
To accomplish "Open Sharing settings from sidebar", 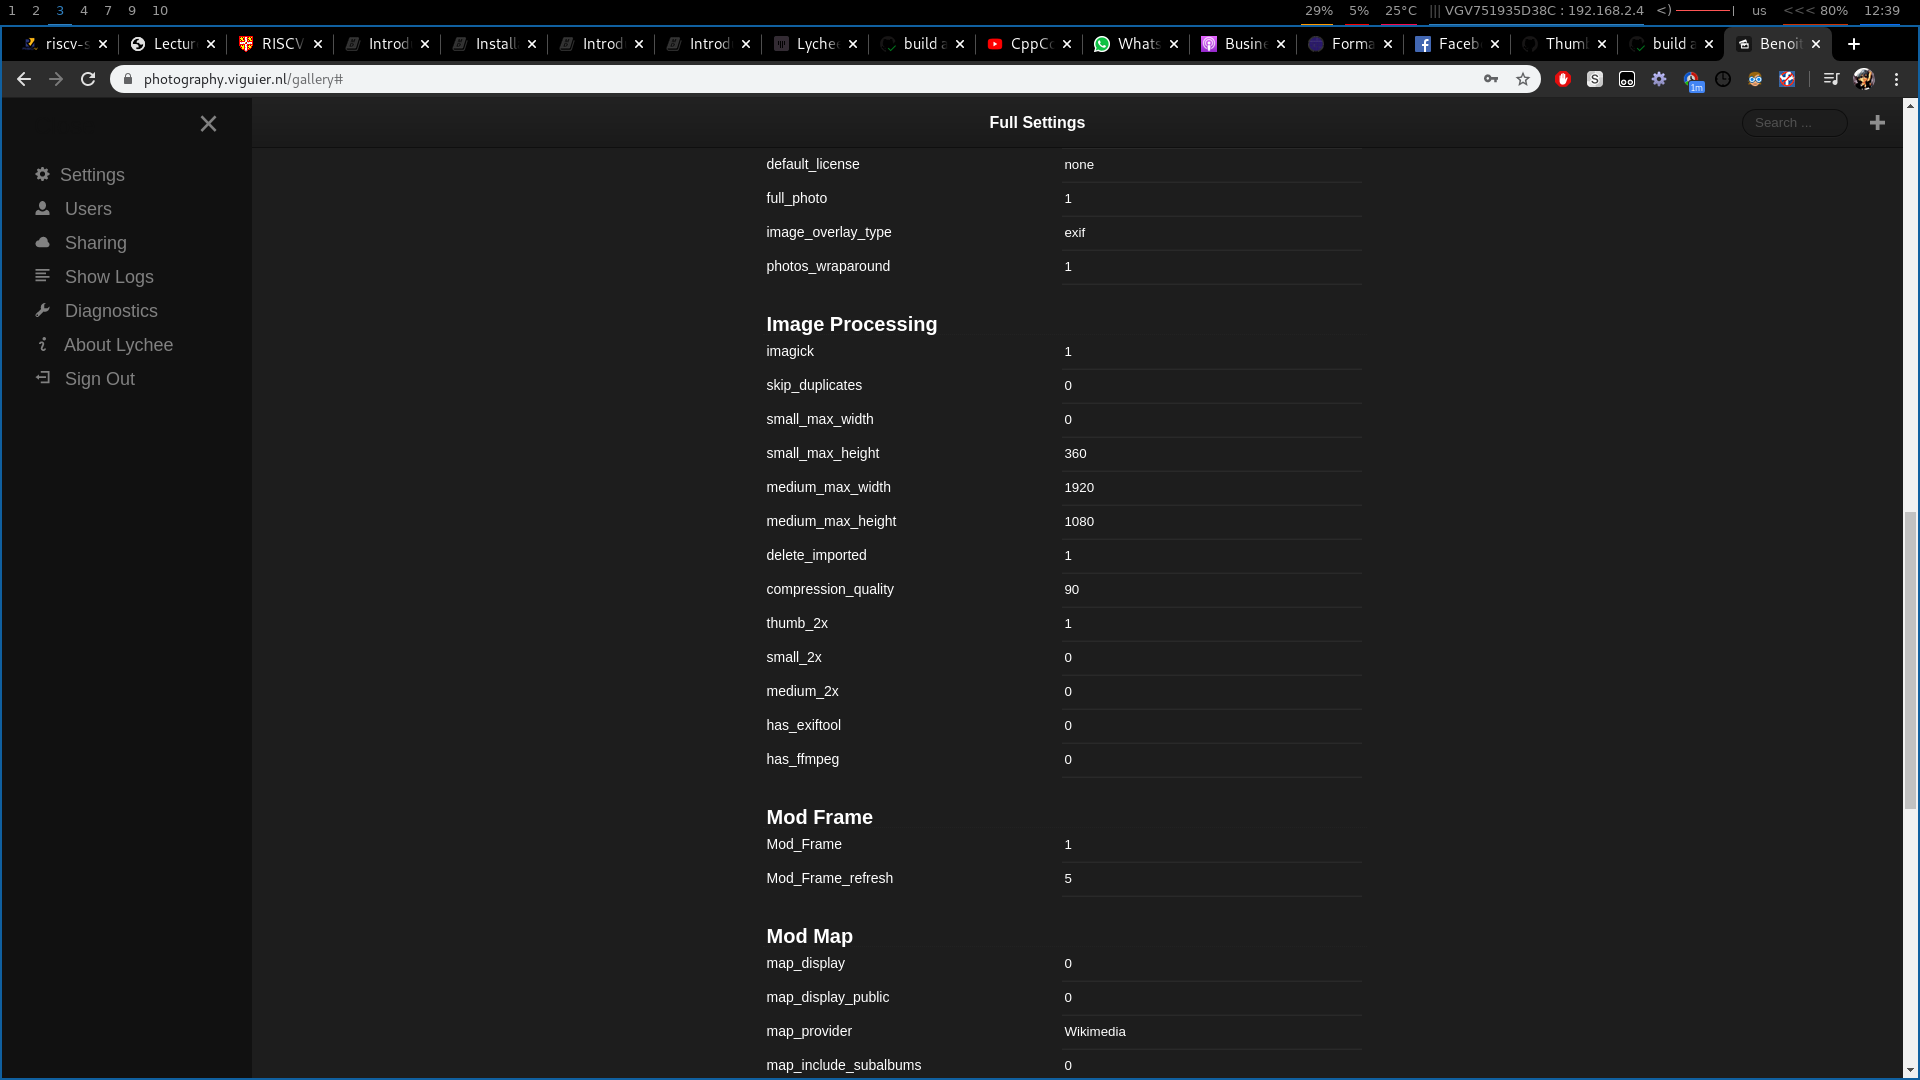I will [x=95, y=242].
